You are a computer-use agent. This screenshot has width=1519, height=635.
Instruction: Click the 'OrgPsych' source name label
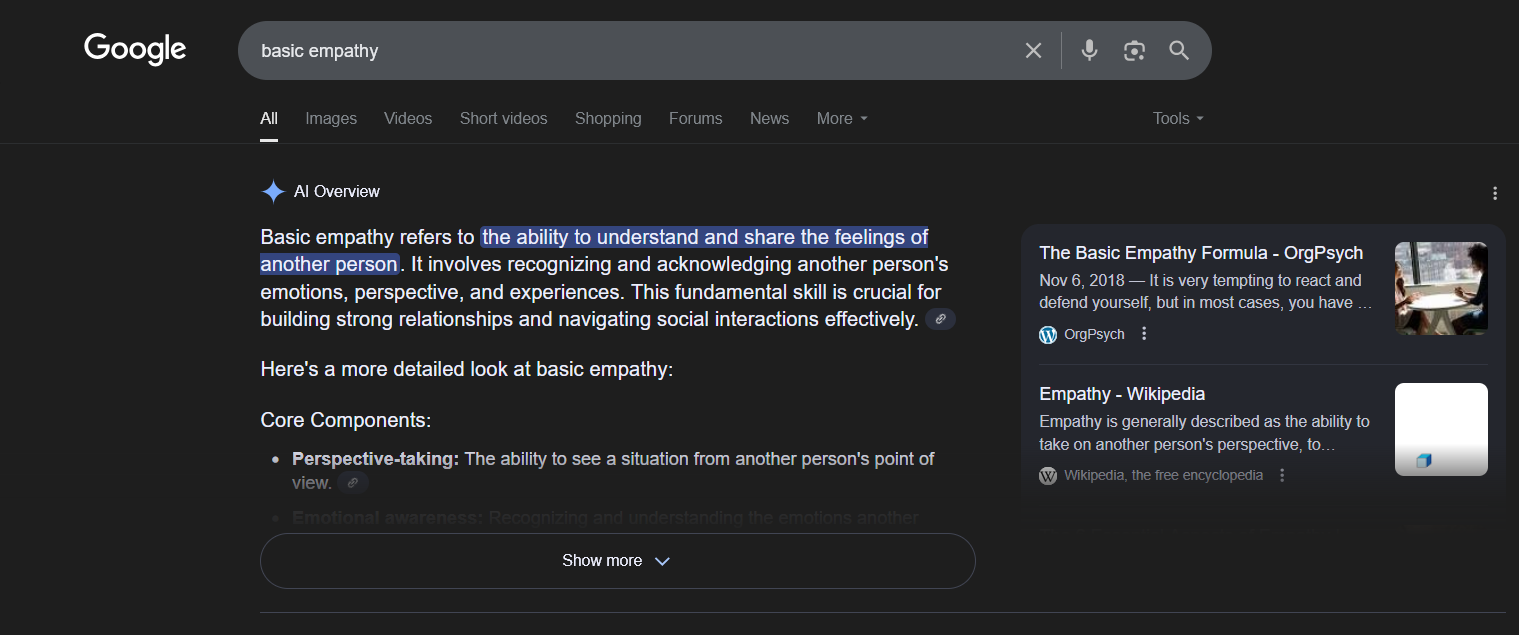[x=1094, y=335]
